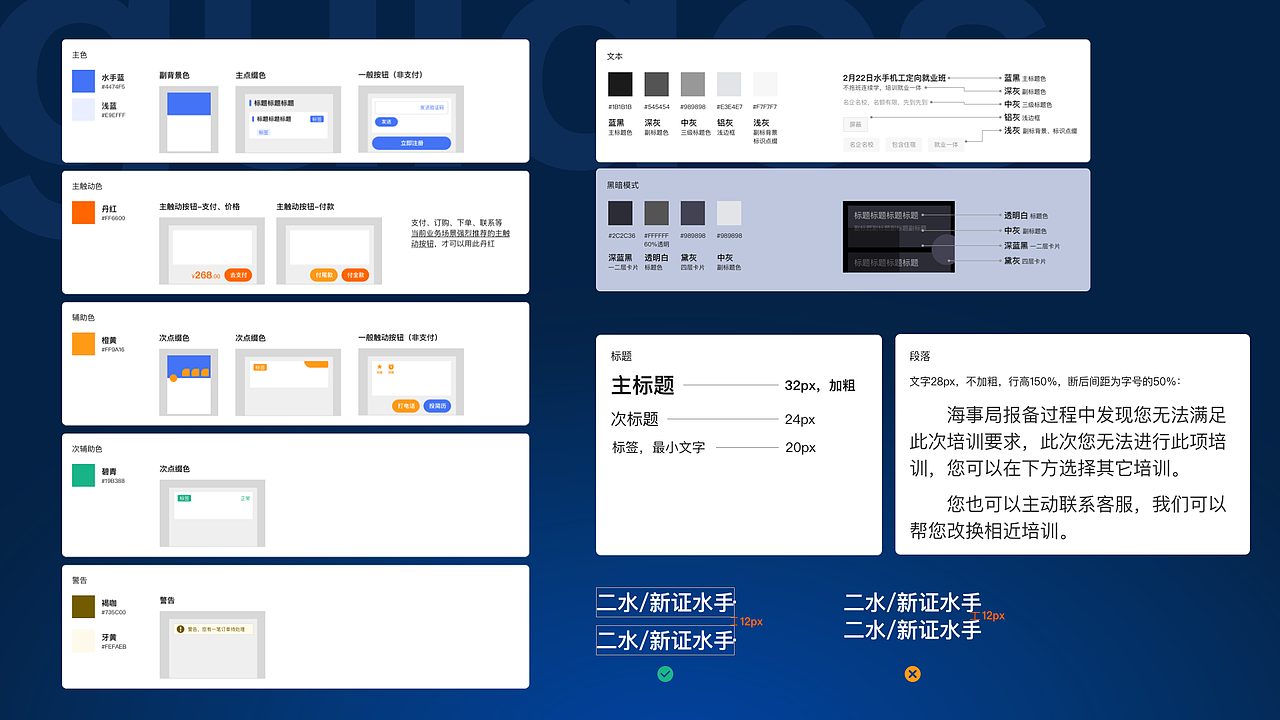Click the orange 去支付 payment button

pyautogui.click(x=238, y=275)
